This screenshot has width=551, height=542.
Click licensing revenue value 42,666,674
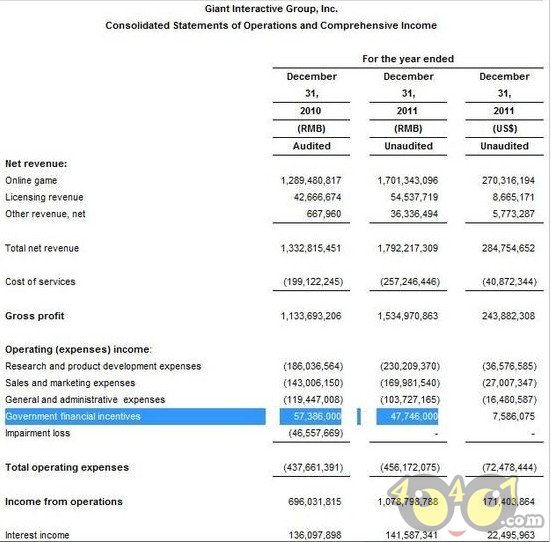(318, 197)
